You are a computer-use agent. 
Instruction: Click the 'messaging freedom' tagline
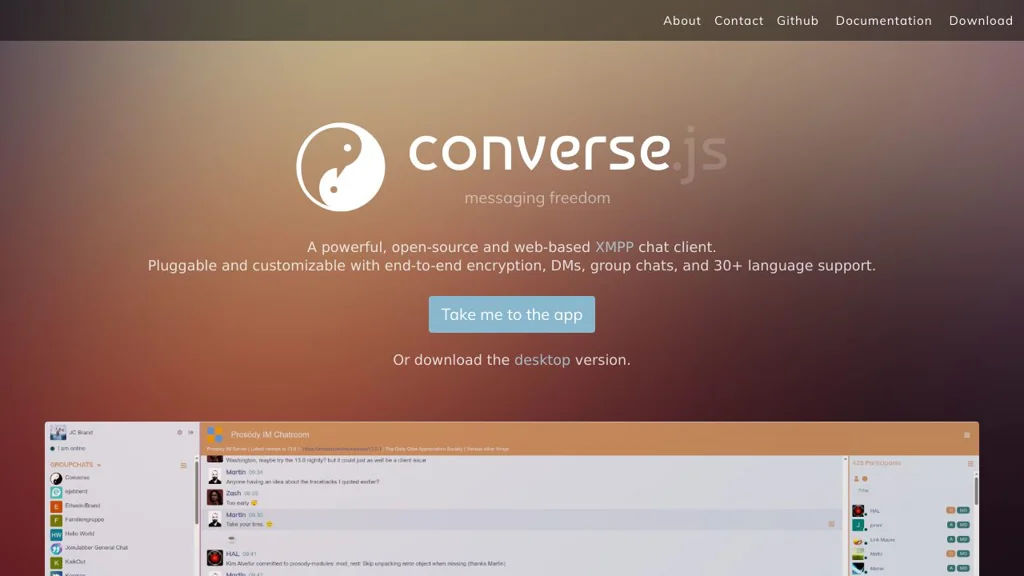coord(537,198)
